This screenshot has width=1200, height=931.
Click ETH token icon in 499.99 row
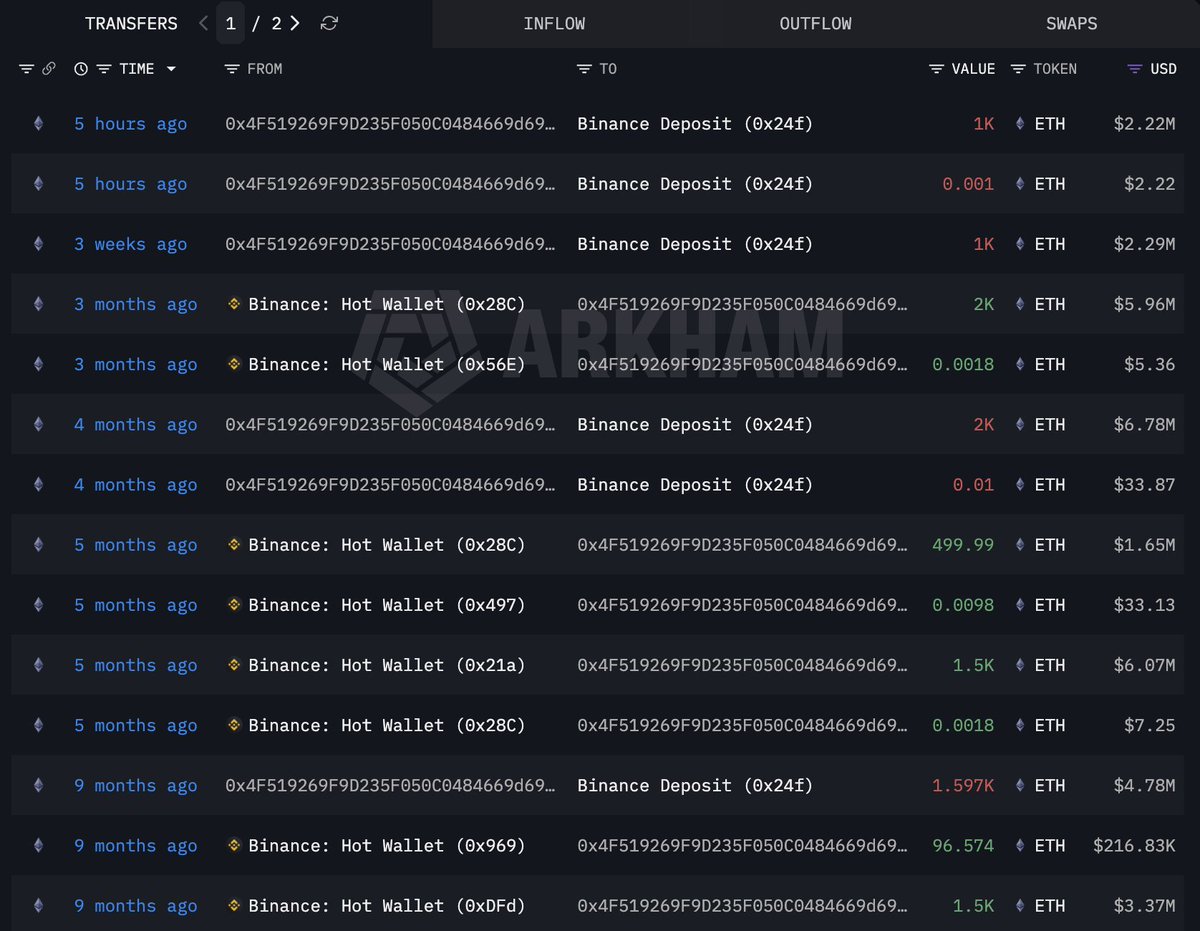(1020, 545)
